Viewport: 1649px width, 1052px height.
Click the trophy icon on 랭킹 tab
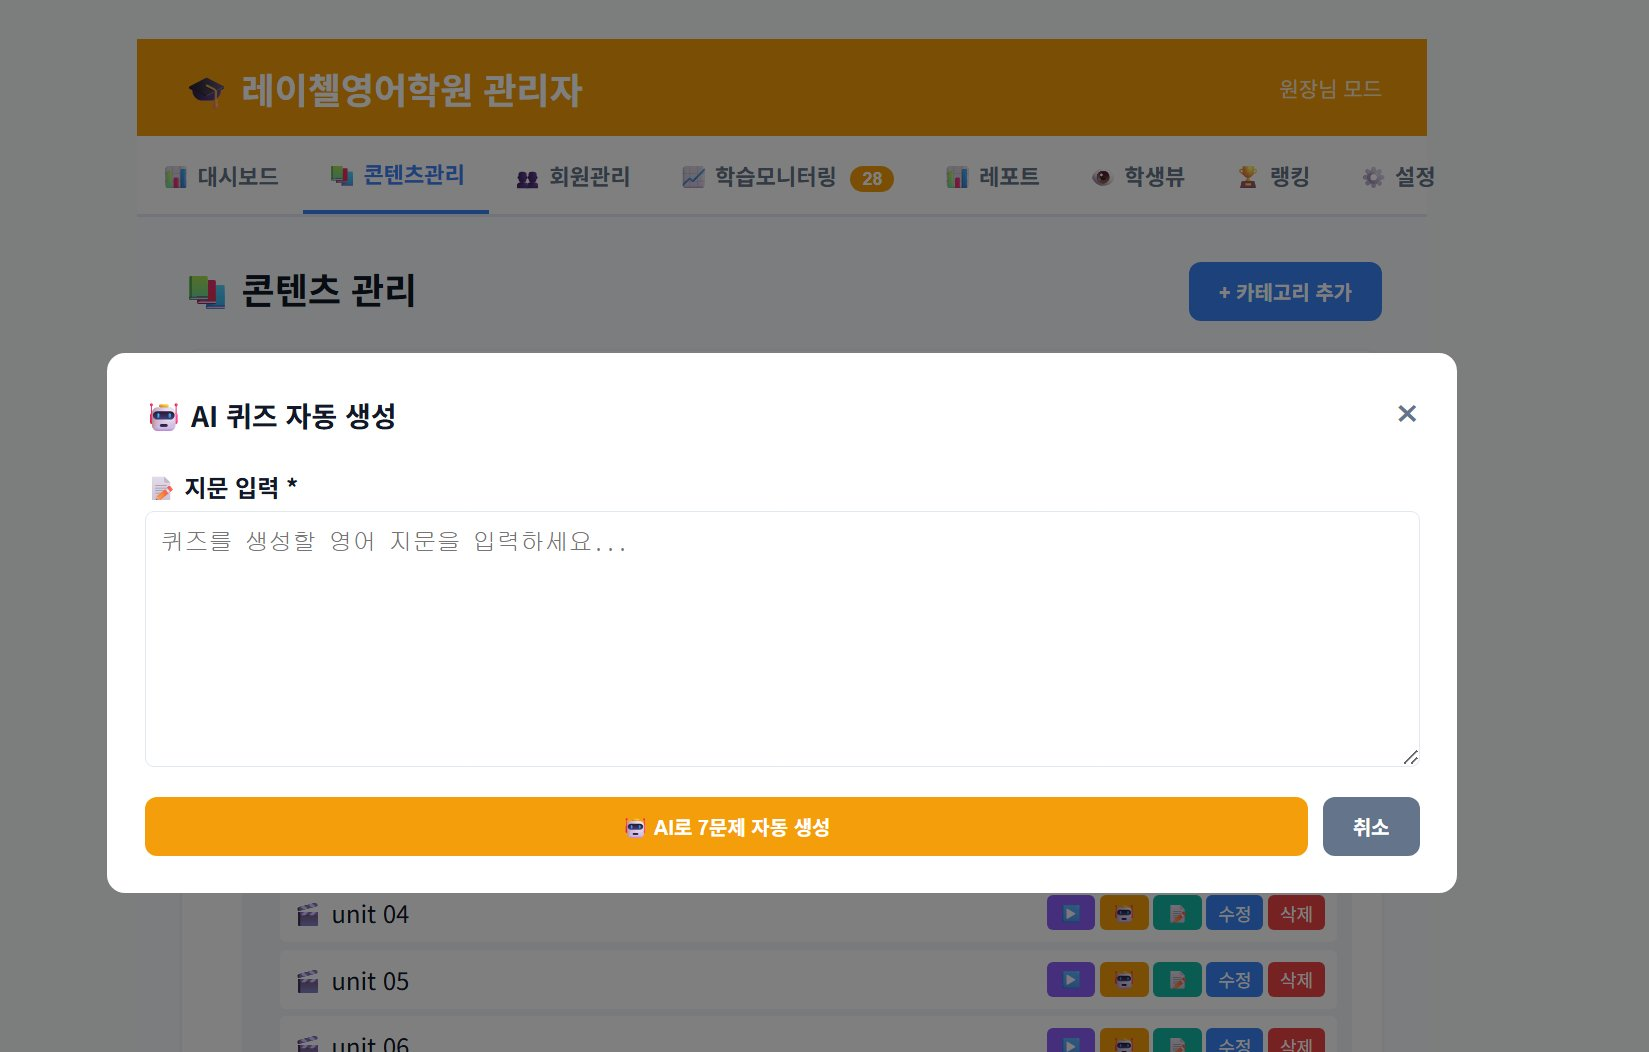pos(1248,177)
